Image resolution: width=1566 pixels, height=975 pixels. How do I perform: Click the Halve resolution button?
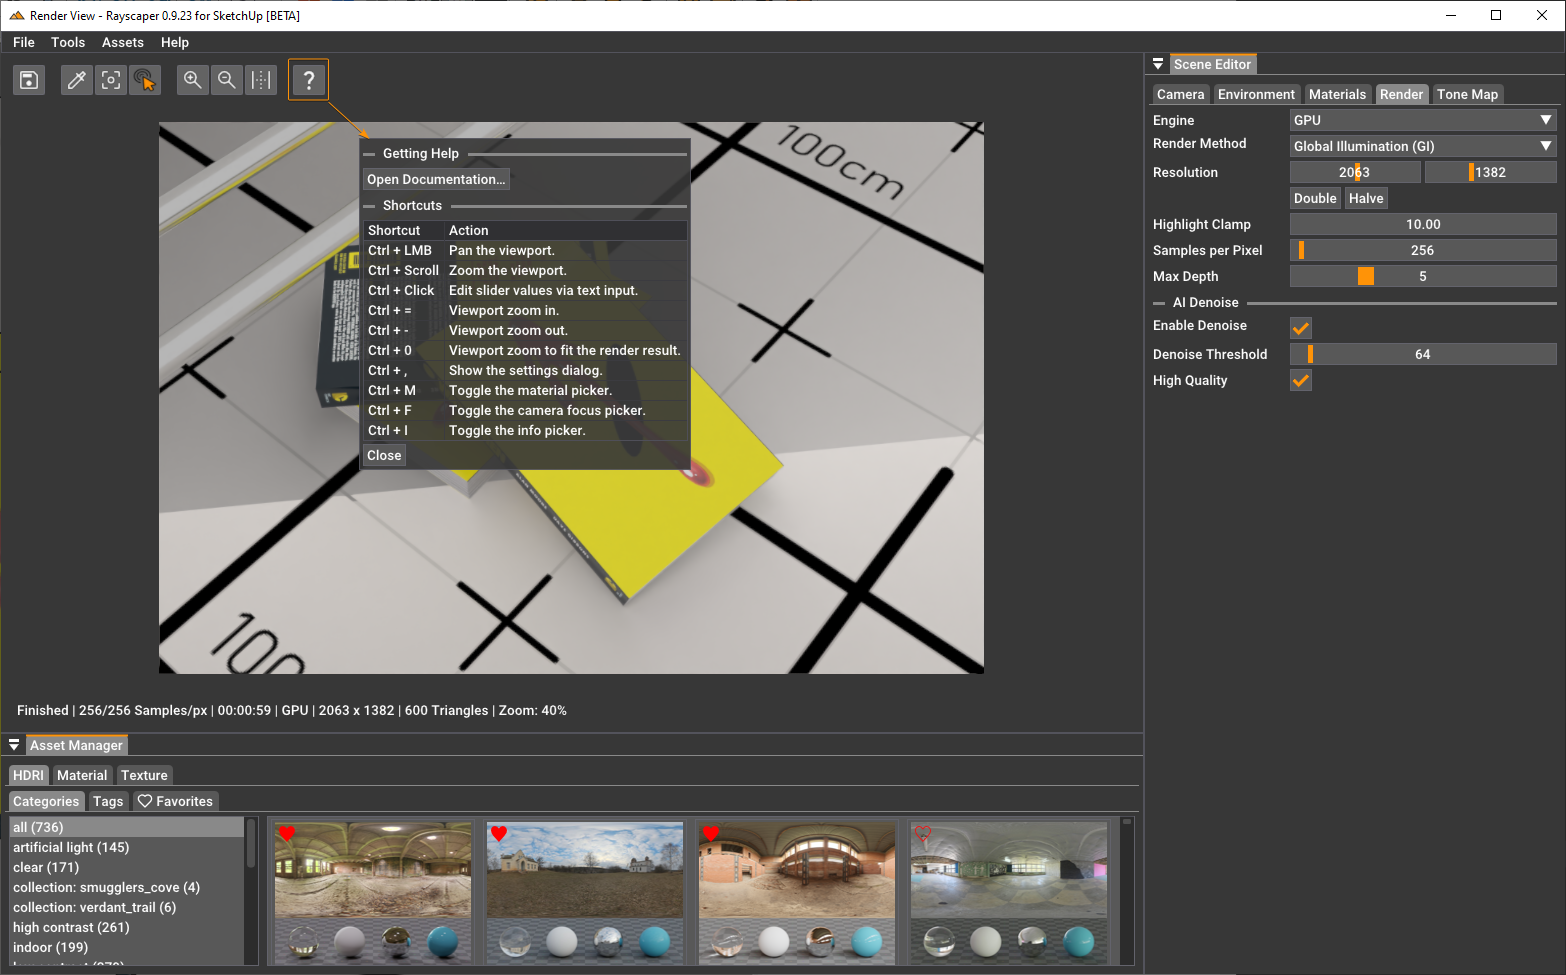(x=1366, y=198)
